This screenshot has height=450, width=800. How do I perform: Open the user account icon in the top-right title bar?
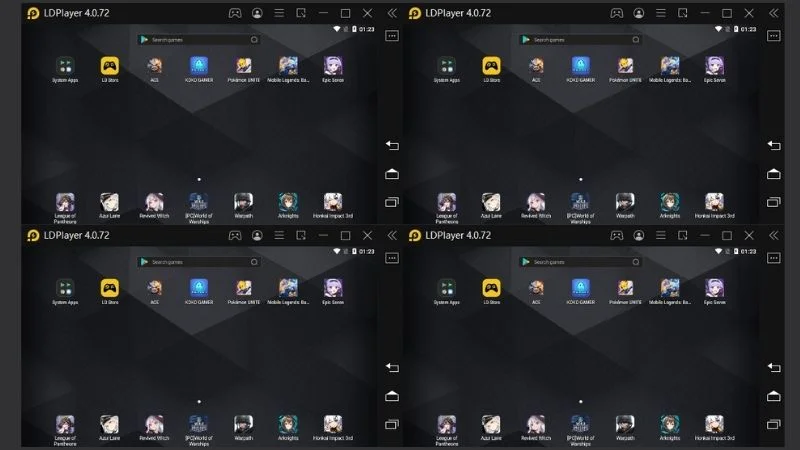click(x=639, y=13)
